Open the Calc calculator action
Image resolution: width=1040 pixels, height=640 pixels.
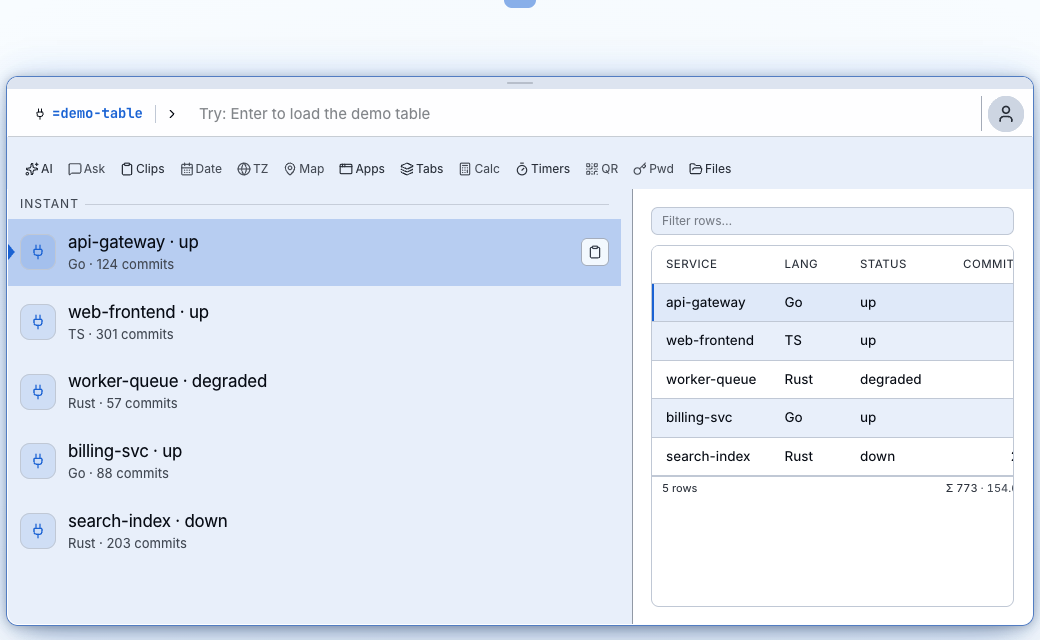pyautogui.click(x=480, y=169)
